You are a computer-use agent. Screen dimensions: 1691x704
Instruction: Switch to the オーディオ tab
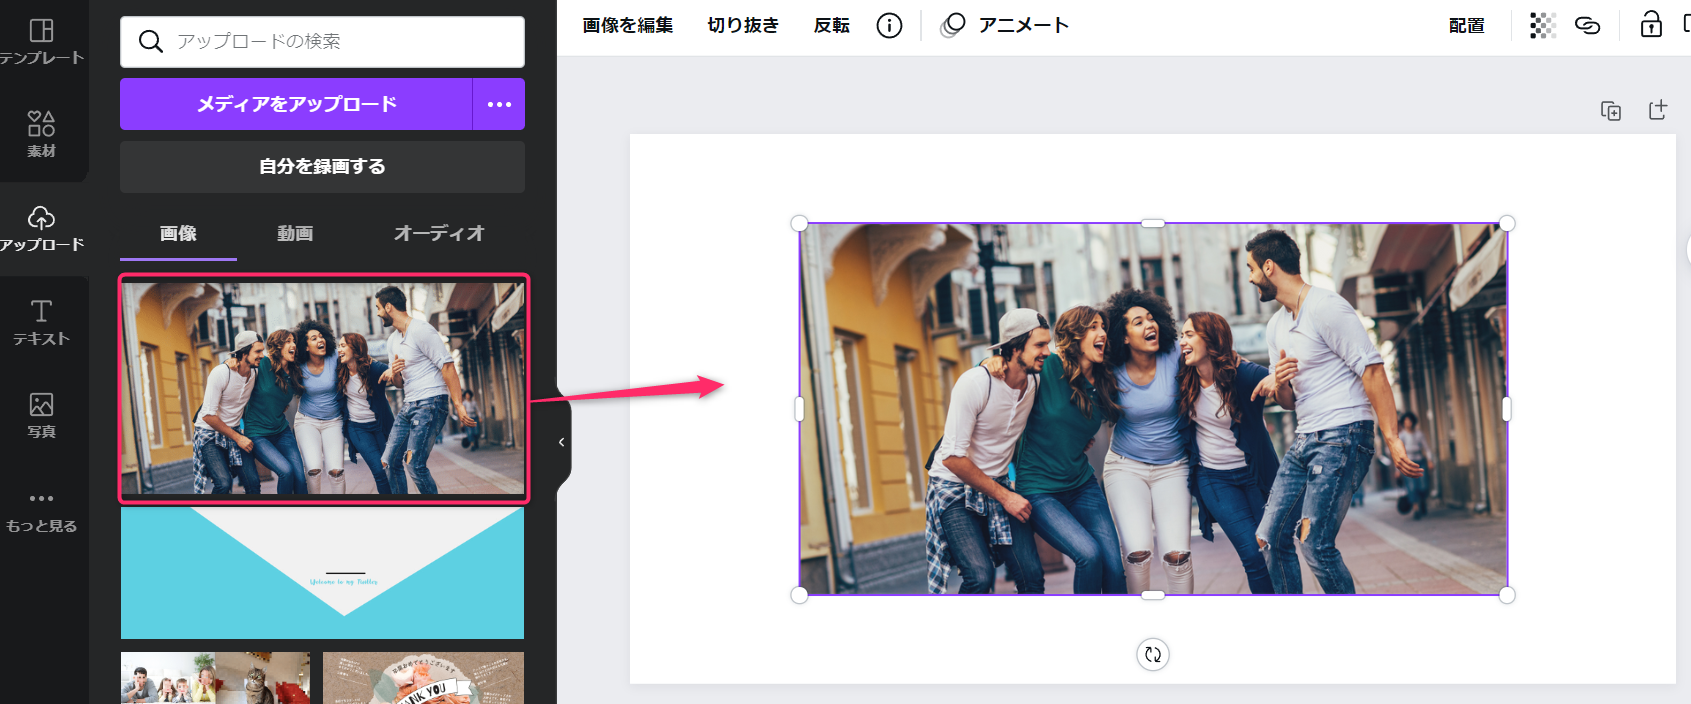click(x=439, y=234)
